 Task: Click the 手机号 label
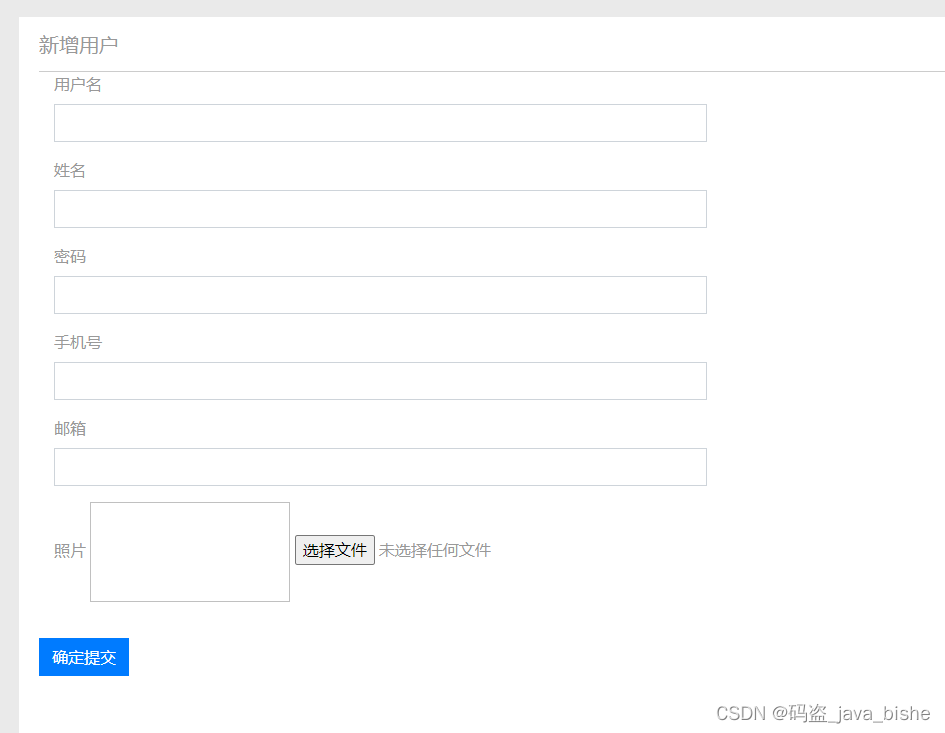(x=78, y=342)
